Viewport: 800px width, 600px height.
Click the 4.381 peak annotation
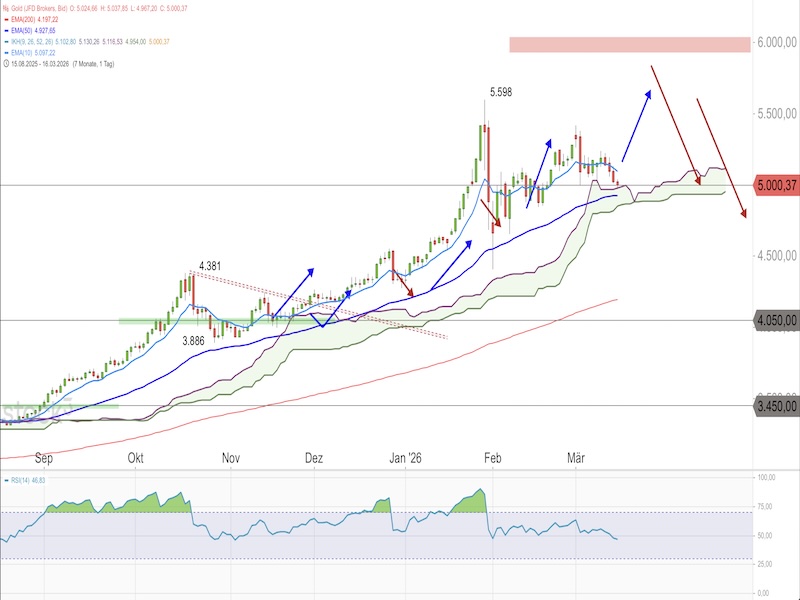point(209,266)
